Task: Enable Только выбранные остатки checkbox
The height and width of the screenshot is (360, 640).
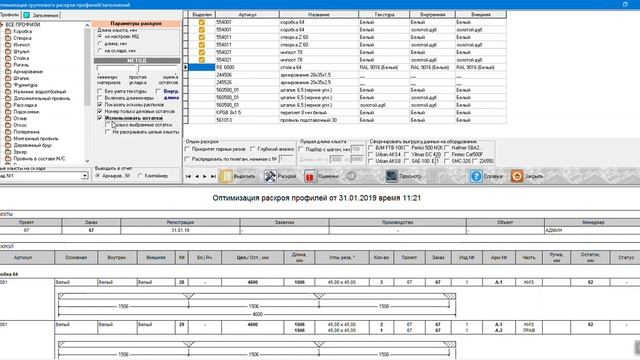Action: [108, 125]
